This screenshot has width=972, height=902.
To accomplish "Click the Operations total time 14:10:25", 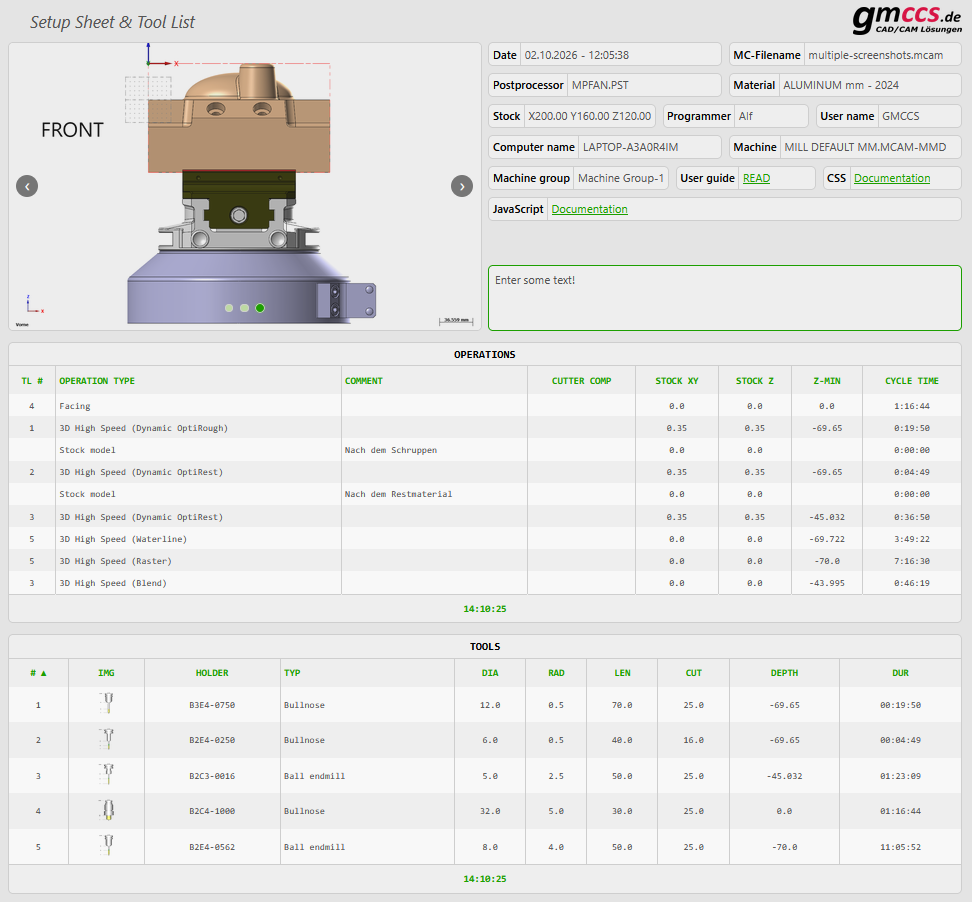I will [x=485, y=609].
